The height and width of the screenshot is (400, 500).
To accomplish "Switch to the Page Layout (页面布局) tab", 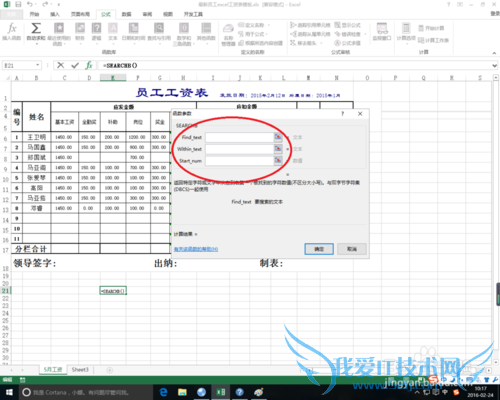I will pyautogui.click(x=80, y=14).
